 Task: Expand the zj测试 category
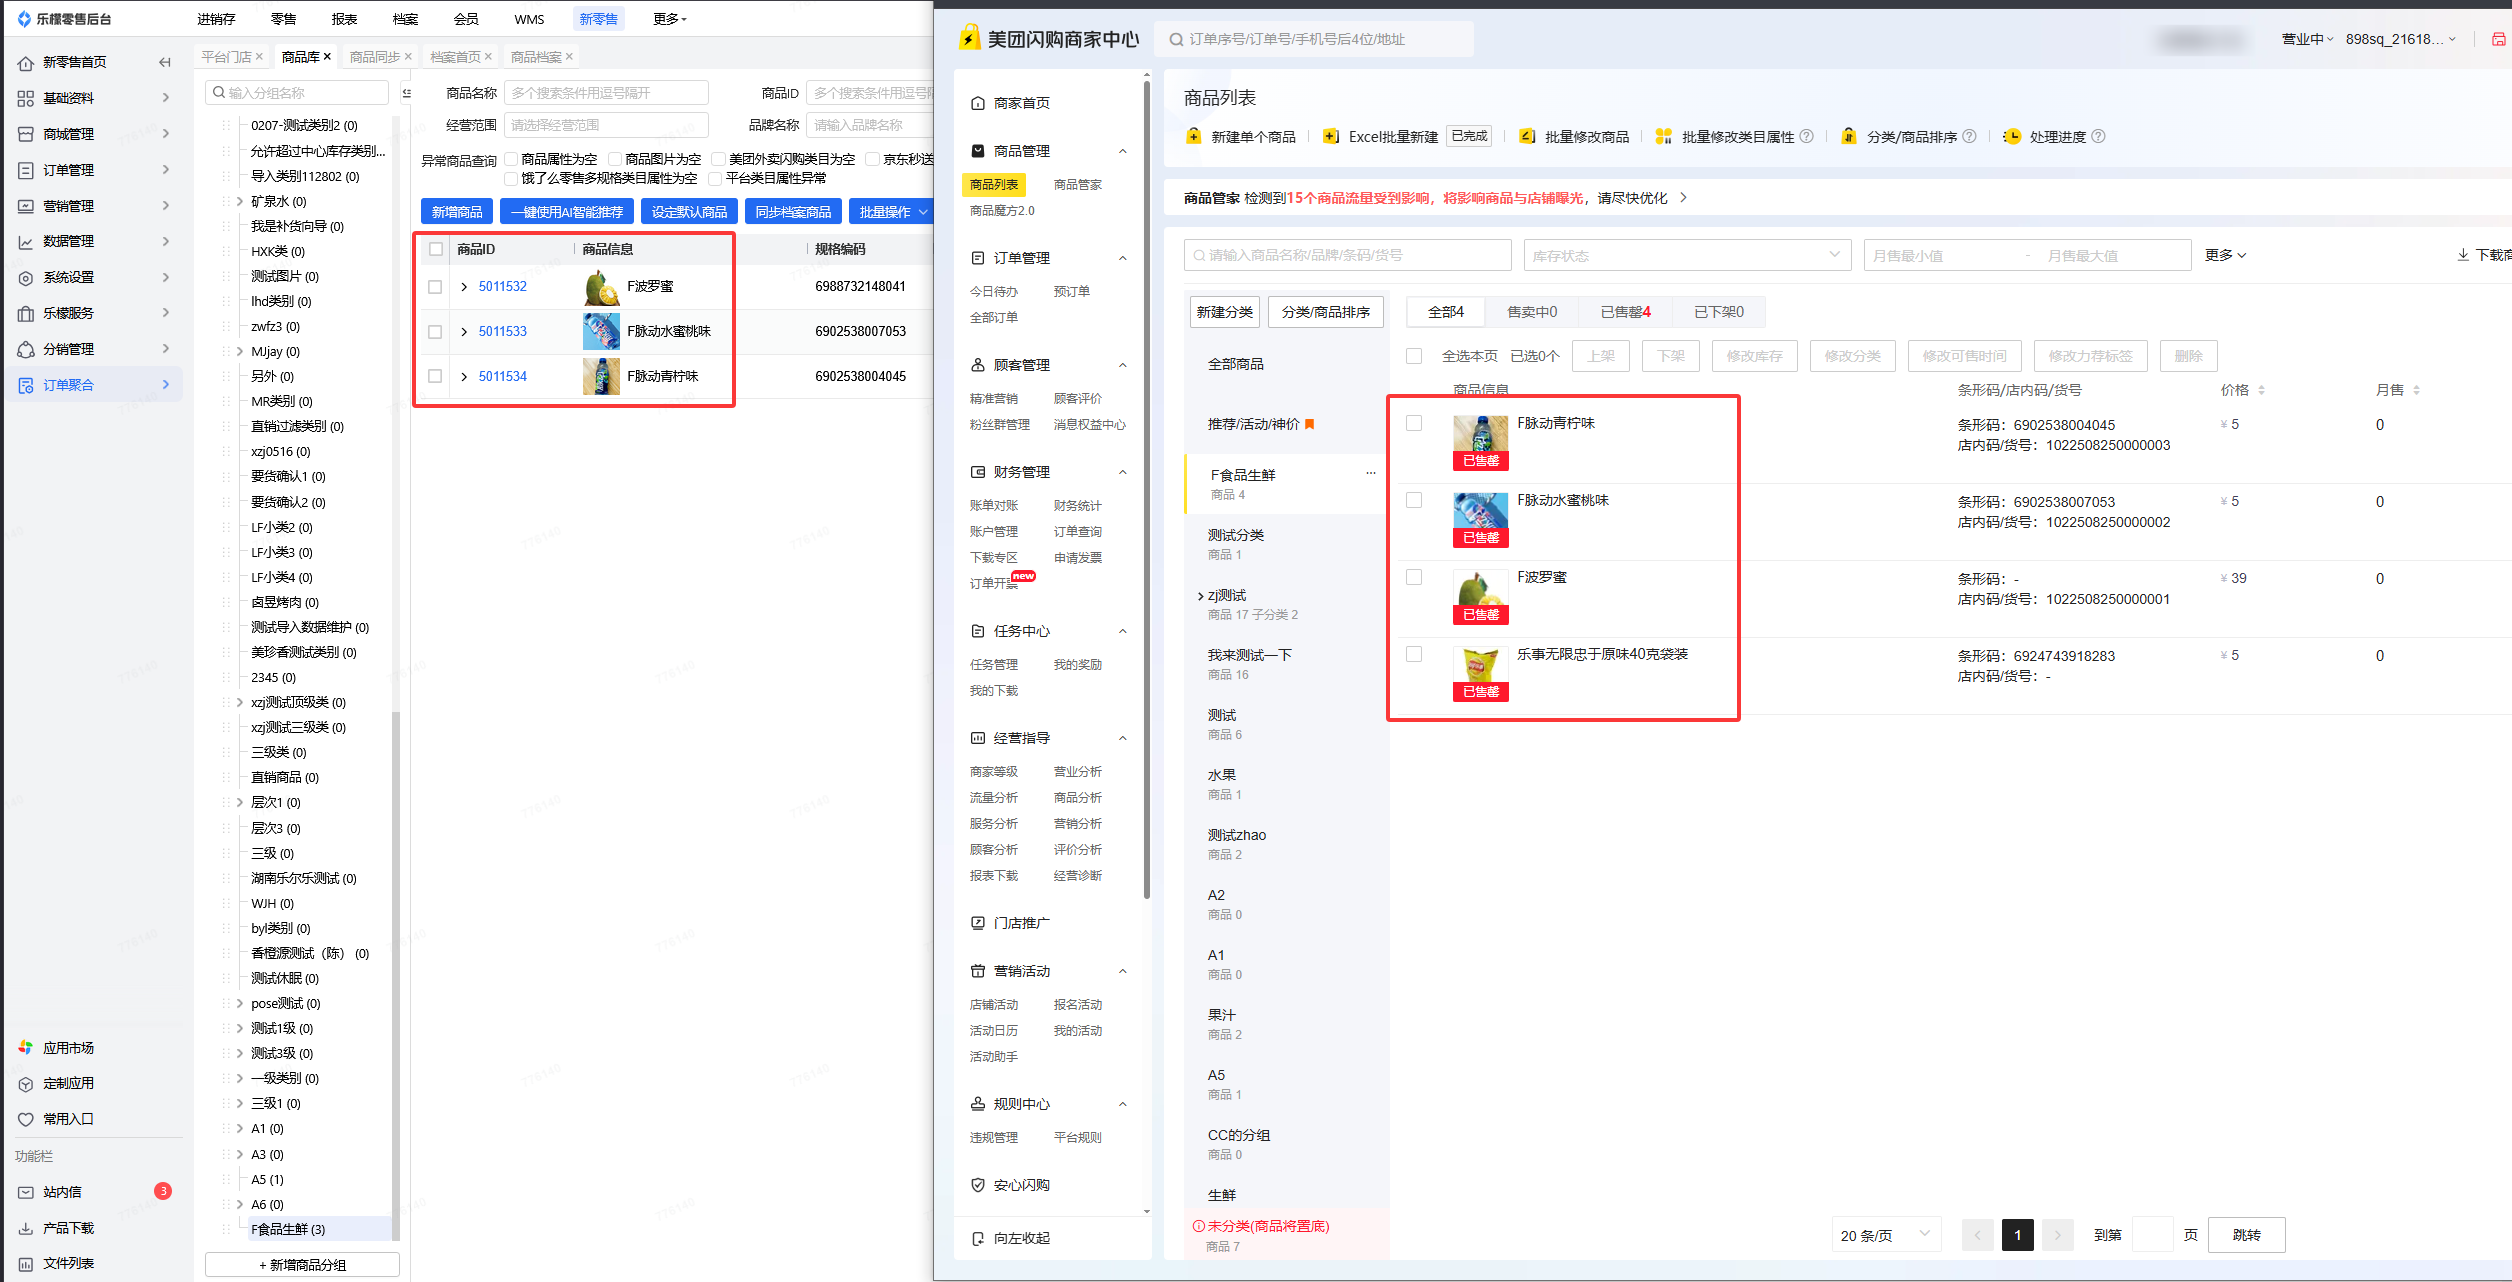pos(1201,596)
